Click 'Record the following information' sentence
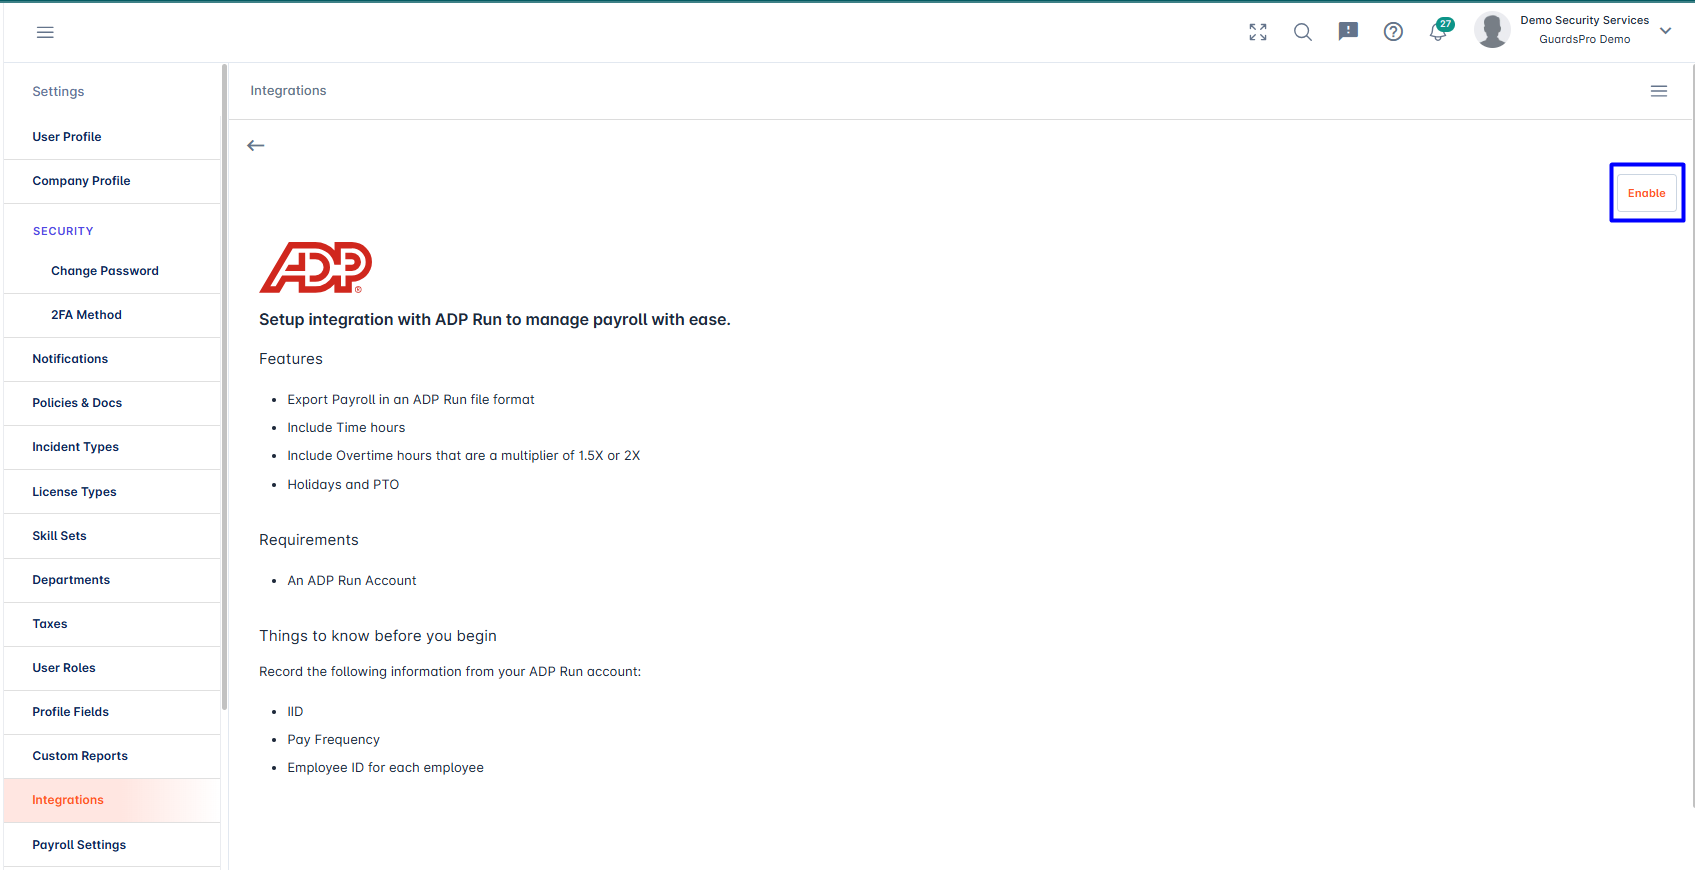 (x=450, y=672)
